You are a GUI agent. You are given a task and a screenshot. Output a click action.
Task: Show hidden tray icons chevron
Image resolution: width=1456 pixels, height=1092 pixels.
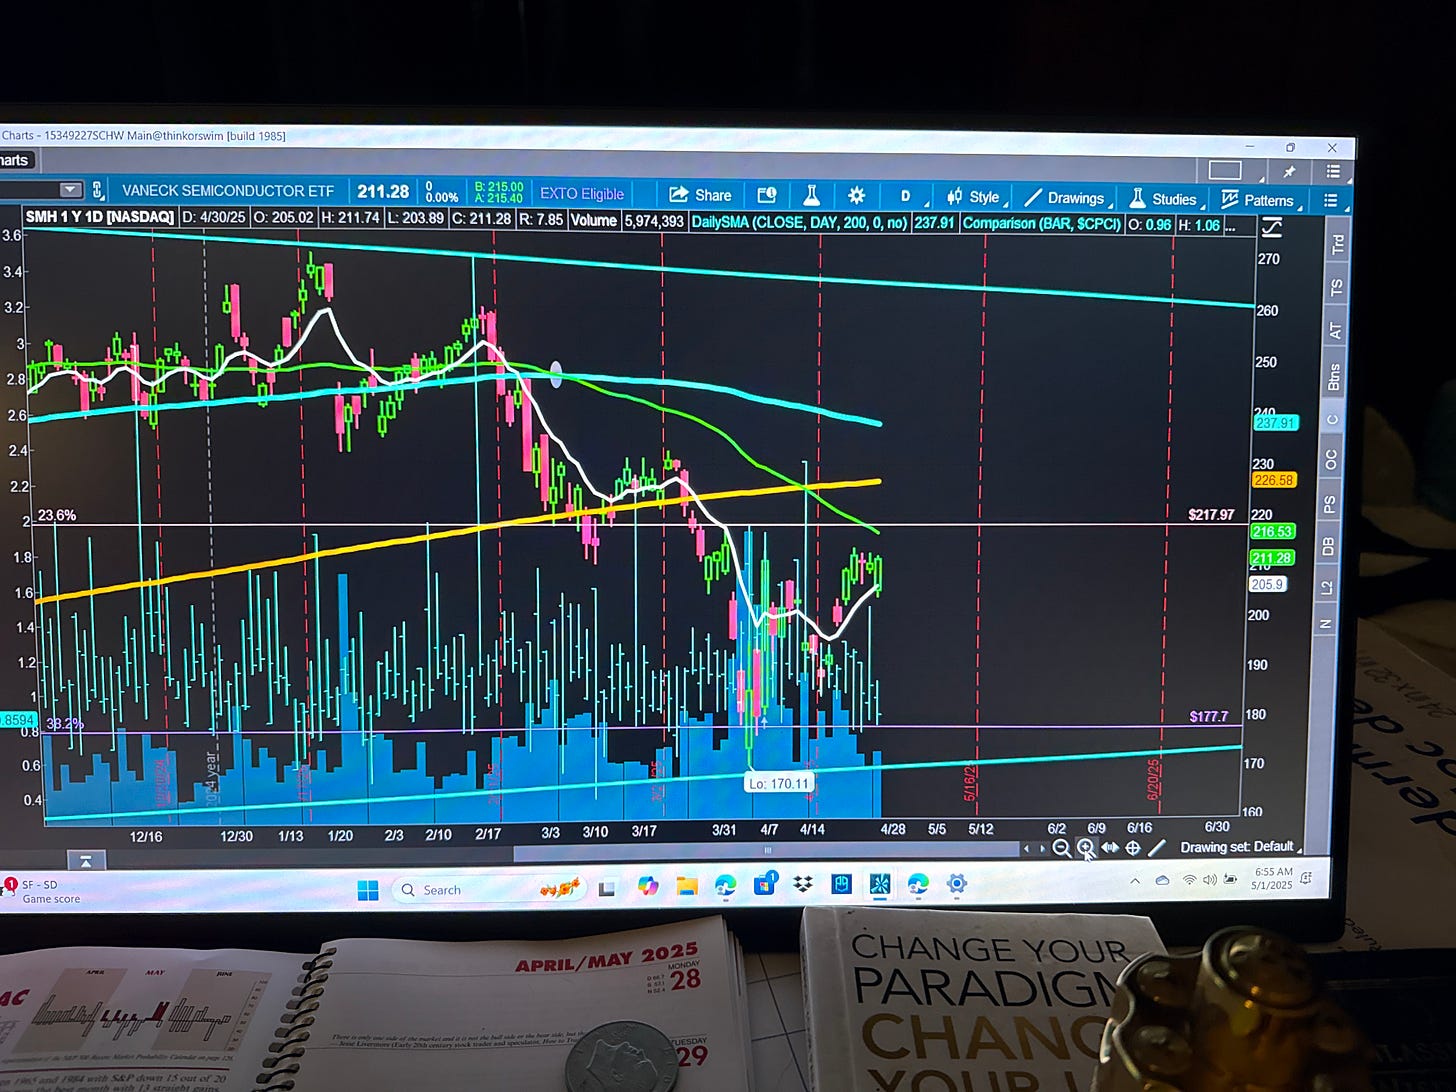pyautogui.click(x=1135, y=881)
